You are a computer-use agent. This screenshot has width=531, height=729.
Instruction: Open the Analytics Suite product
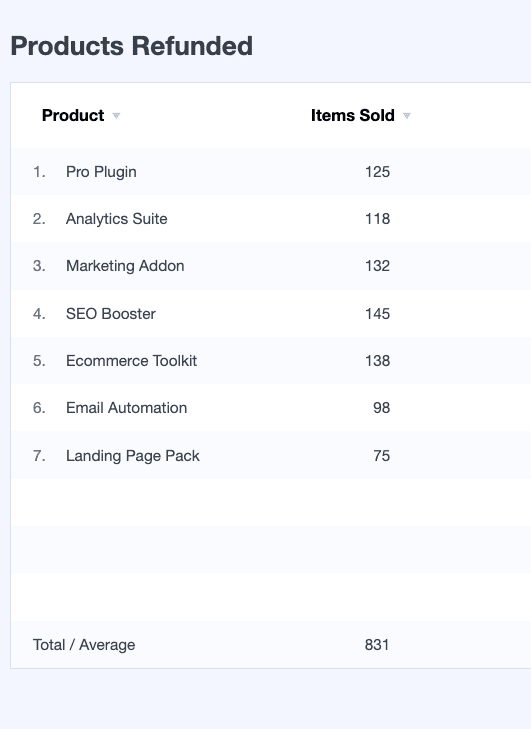point(116,219)
